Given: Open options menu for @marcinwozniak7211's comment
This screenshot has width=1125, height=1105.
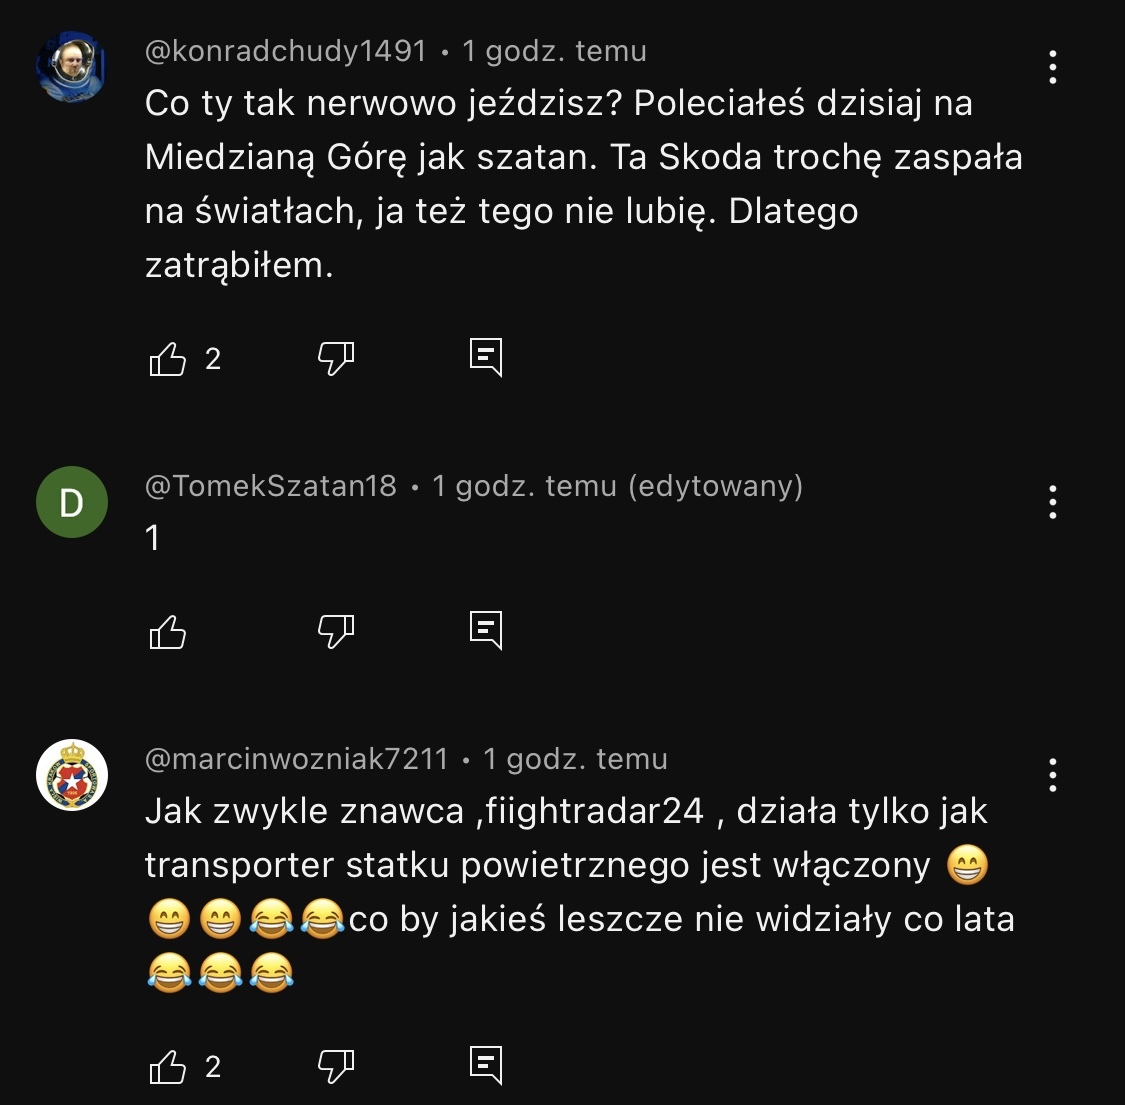Looking at the screenshot, I should coord(1052,775).
